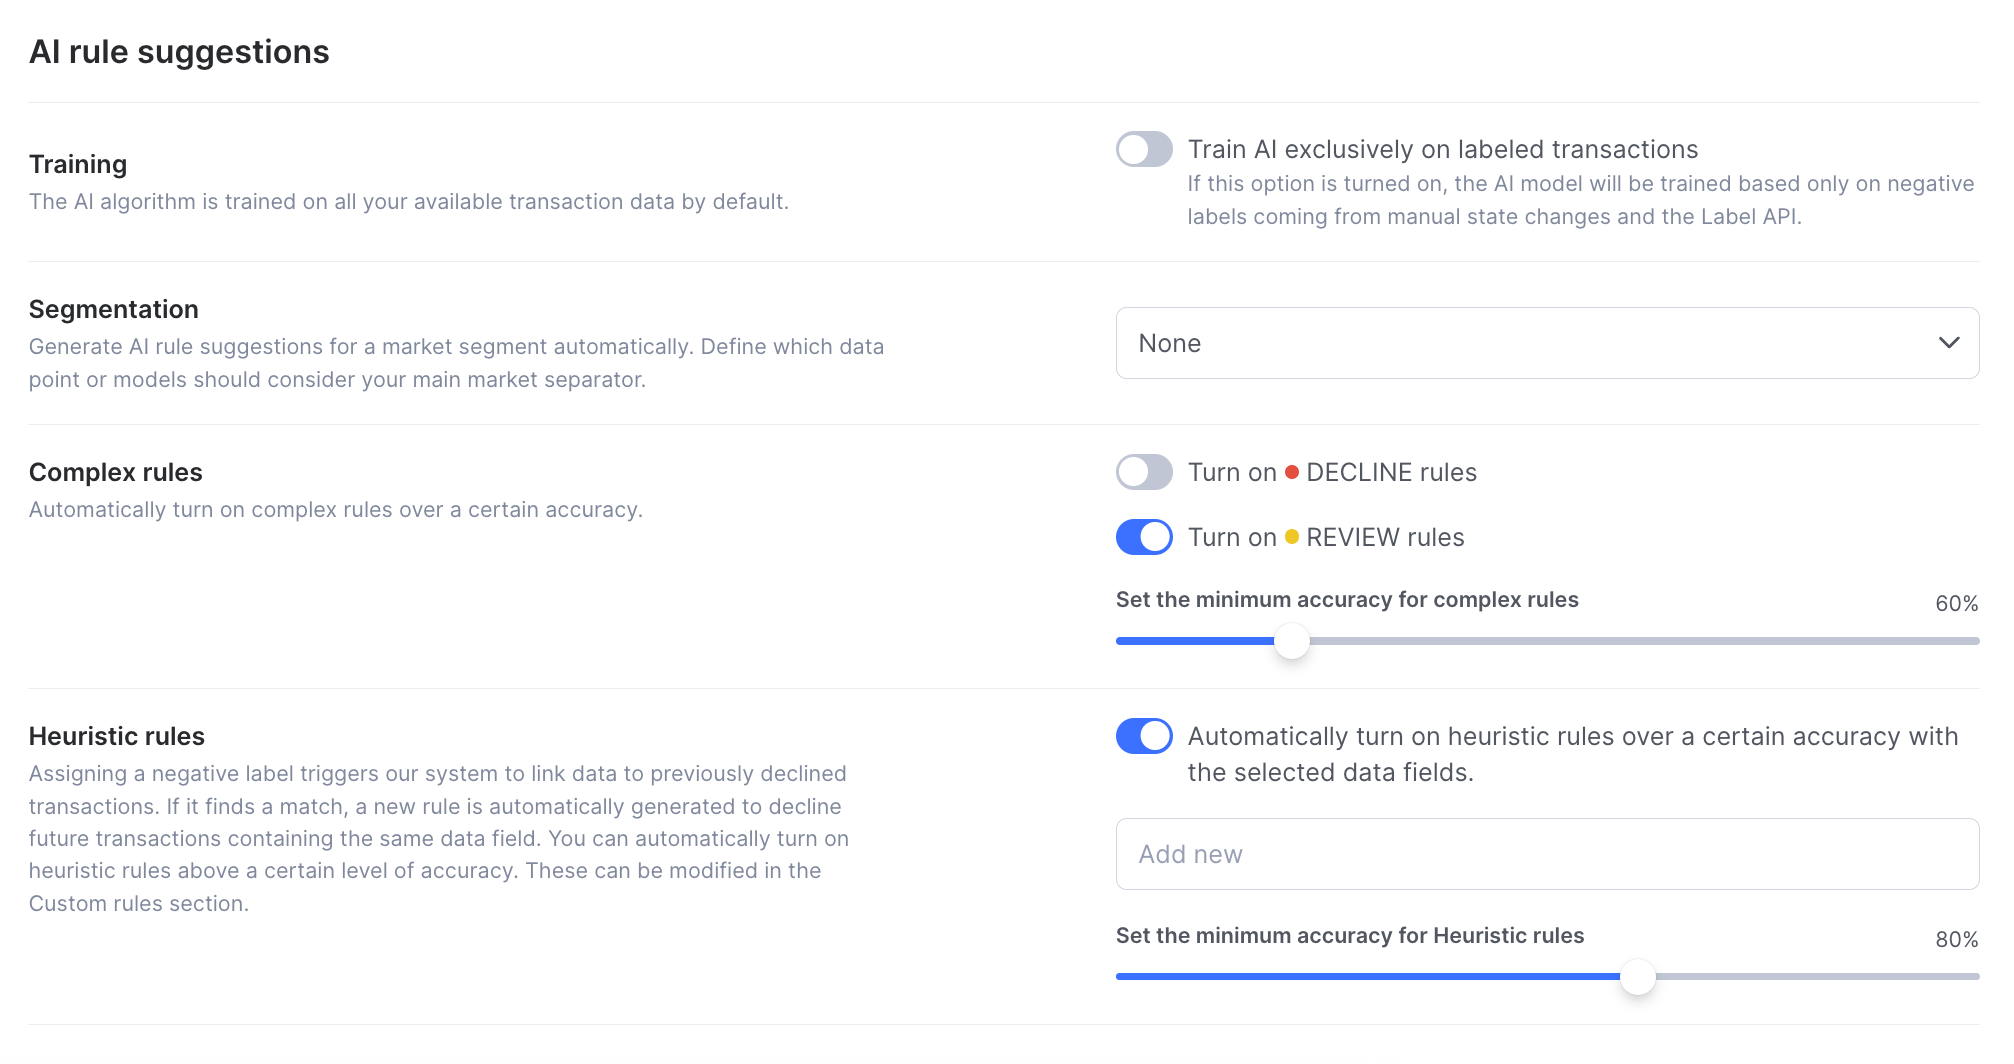Viewport: 2014px width, 1064px height.
Task: Enable Train AI exclusively on labeled transactions toggle
Action: click(1143, 149)
